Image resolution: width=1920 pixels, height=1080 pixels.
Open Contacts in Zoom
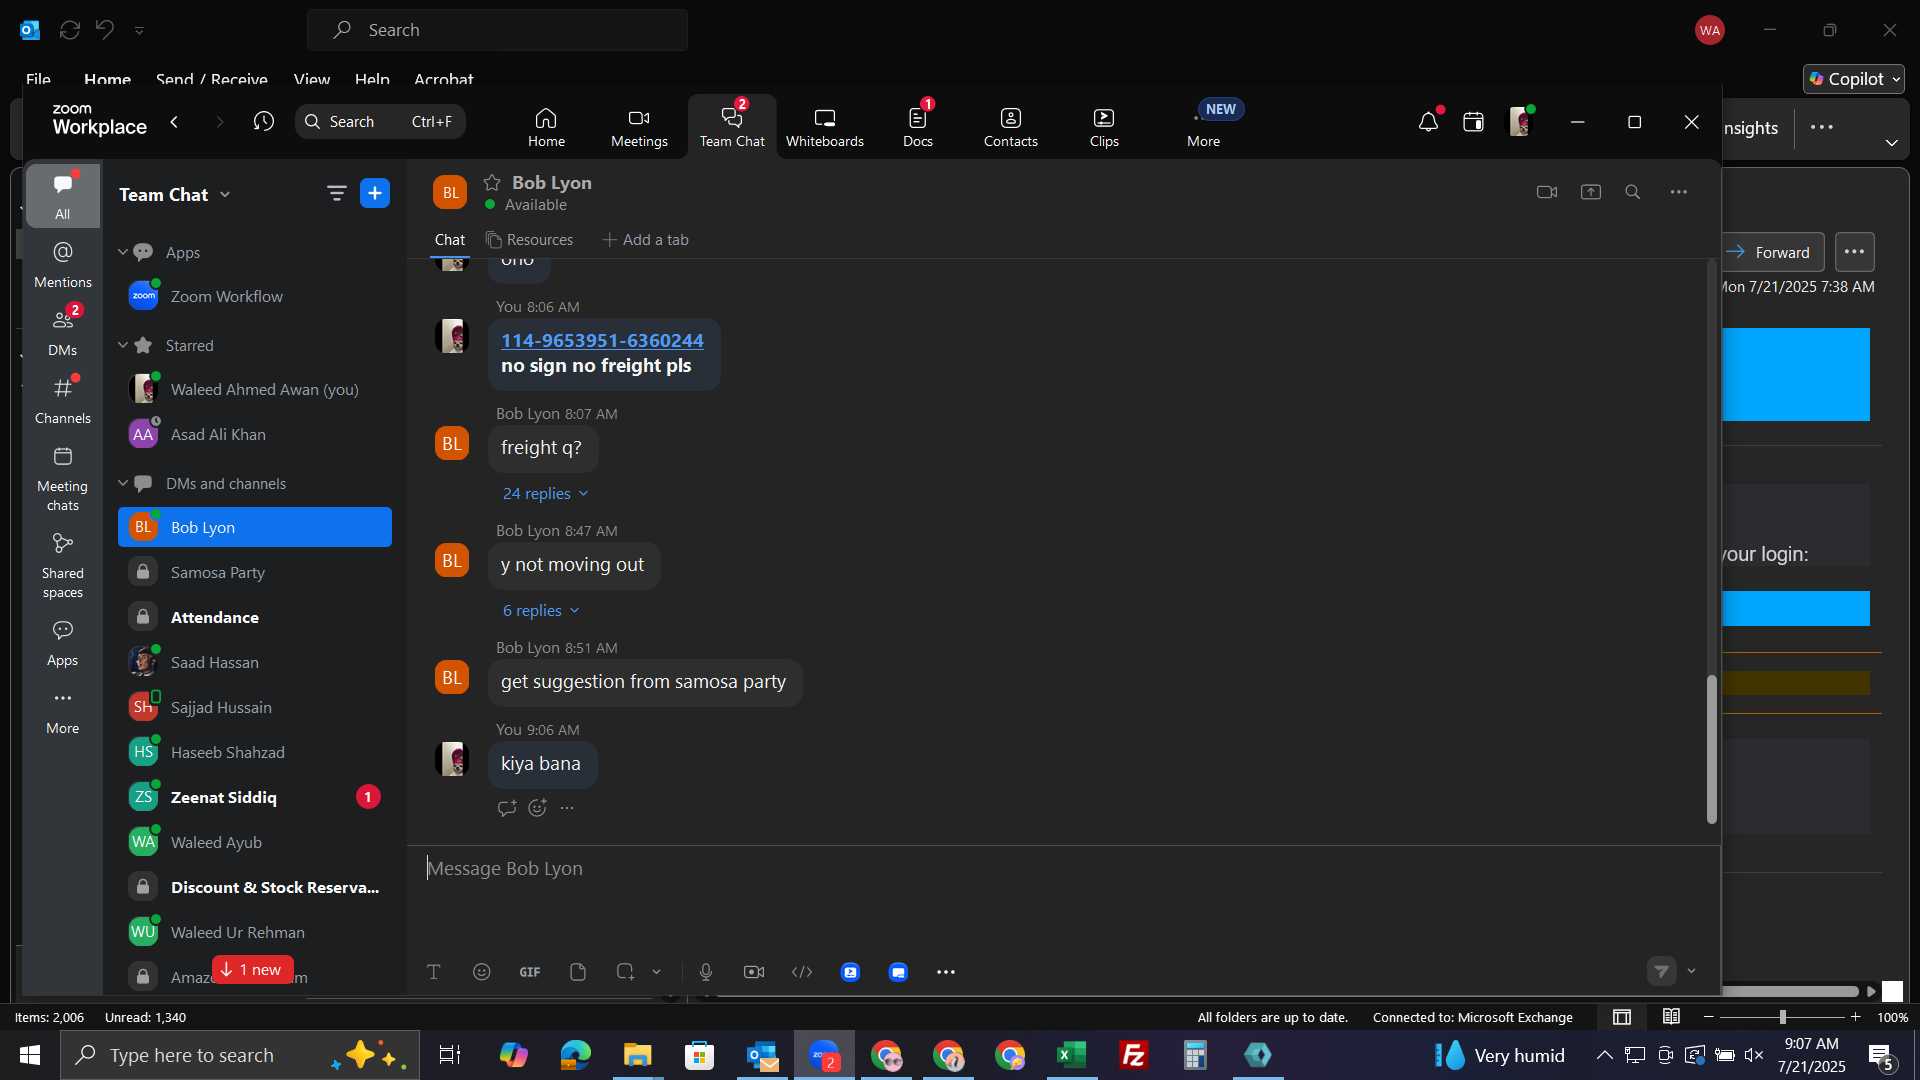(x=1010, y=127)
